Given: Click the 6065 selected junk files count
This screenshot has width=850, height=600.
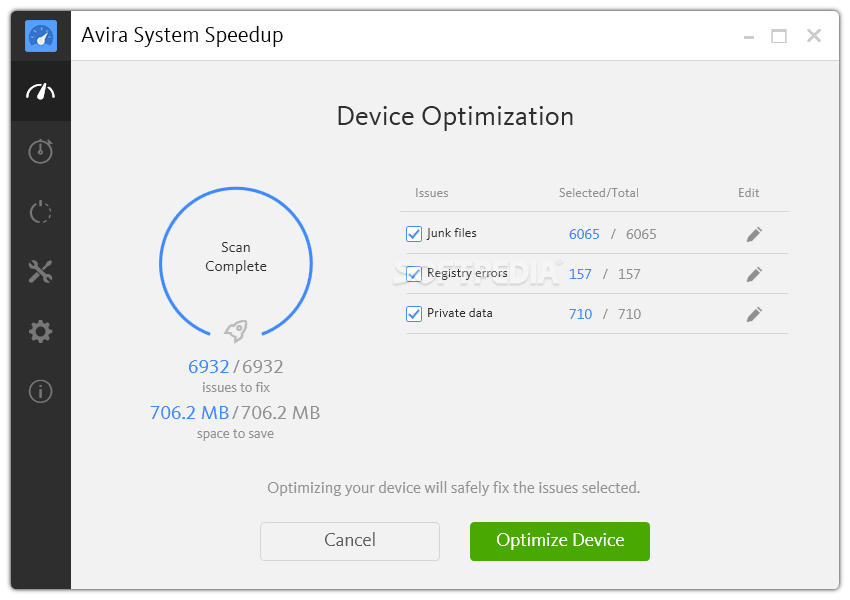Looking at the screenshot, I should [584, 234].
